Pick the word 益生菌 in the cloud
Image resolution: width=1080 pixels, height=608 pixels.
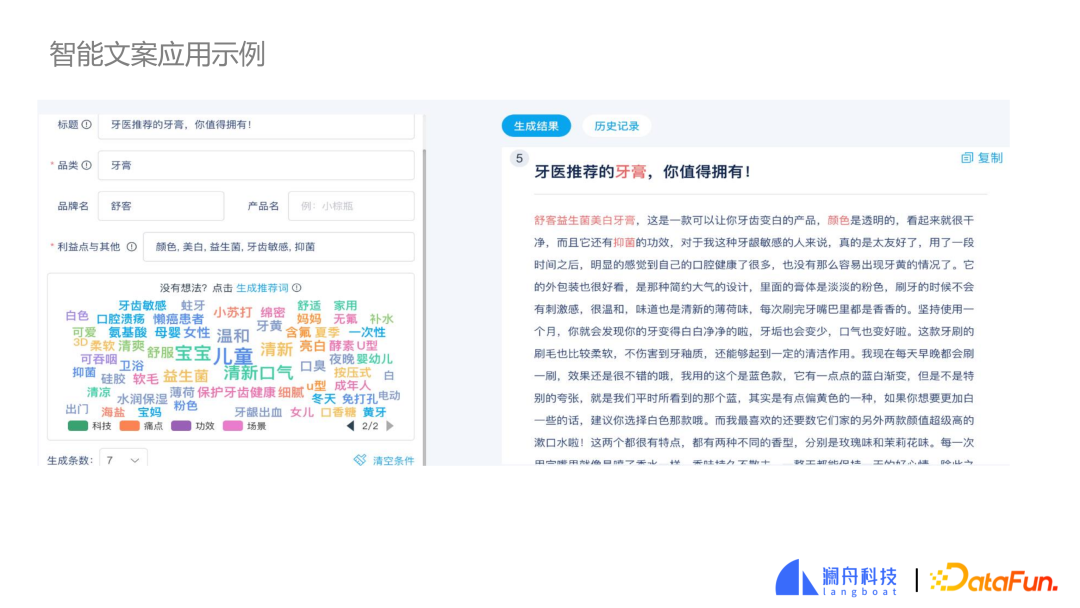[x=185, y=376]
